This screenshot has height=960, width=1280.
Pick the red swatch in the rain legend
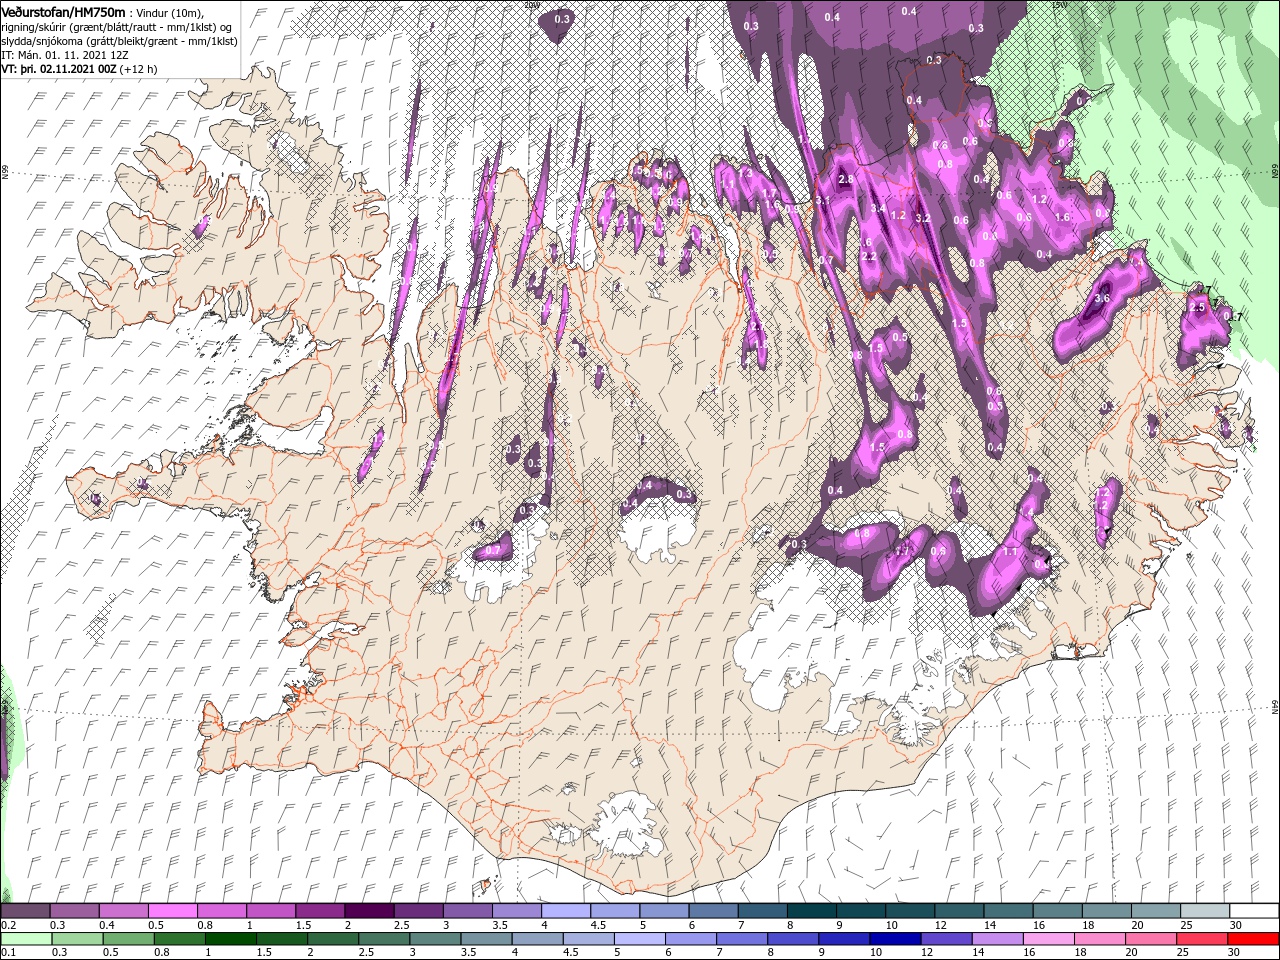[x=1254, y=939]
